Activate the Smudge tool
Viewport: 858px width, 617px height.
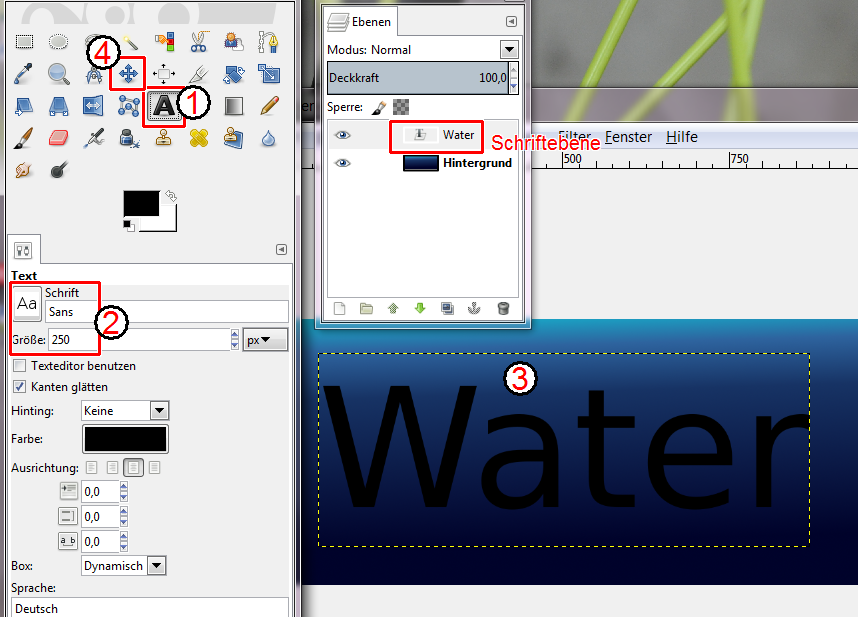pyautogui.click(x=24, y=170)
